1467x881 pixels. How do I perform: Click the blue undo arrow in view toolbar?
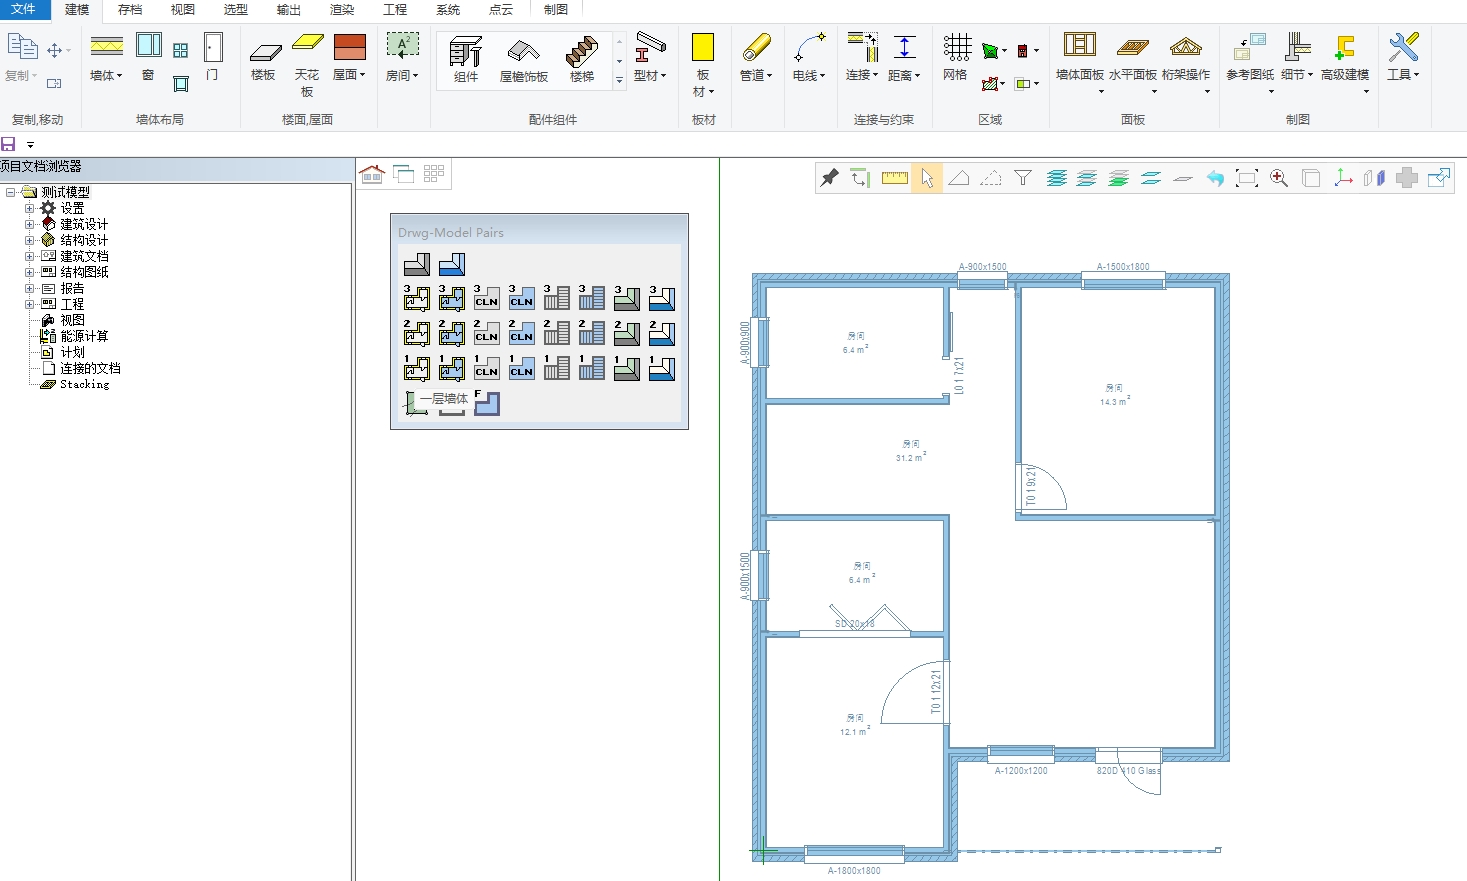[x=1215, y=178]
